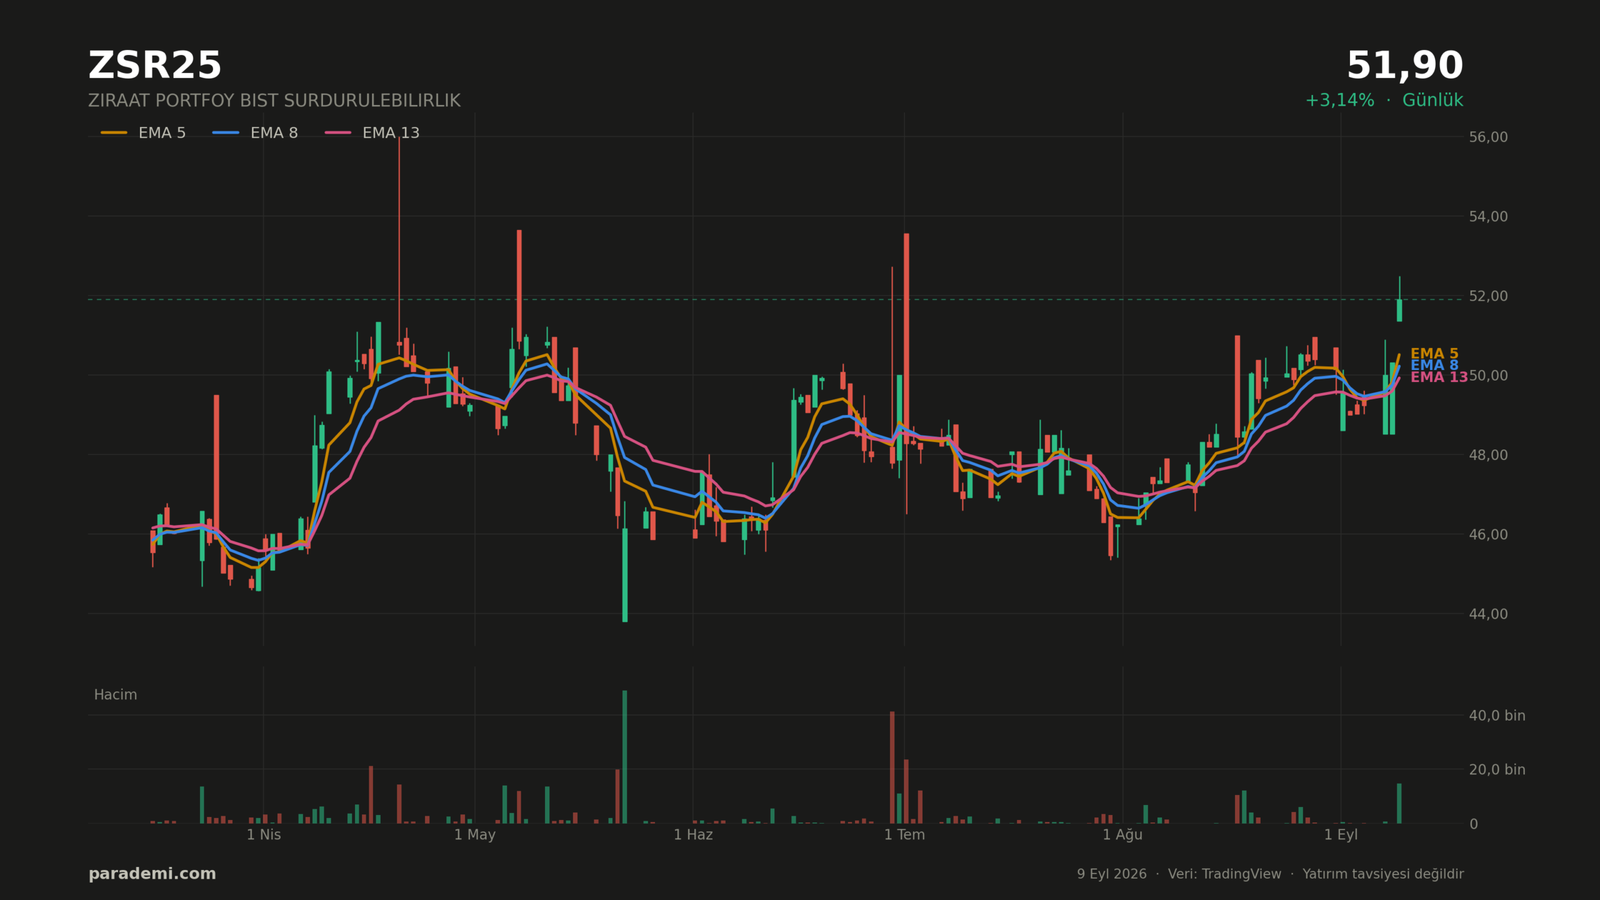Click the 1 Haz date label
Image resolution: width=1600 pixels, height=900 pixels.
coord(693,835)
